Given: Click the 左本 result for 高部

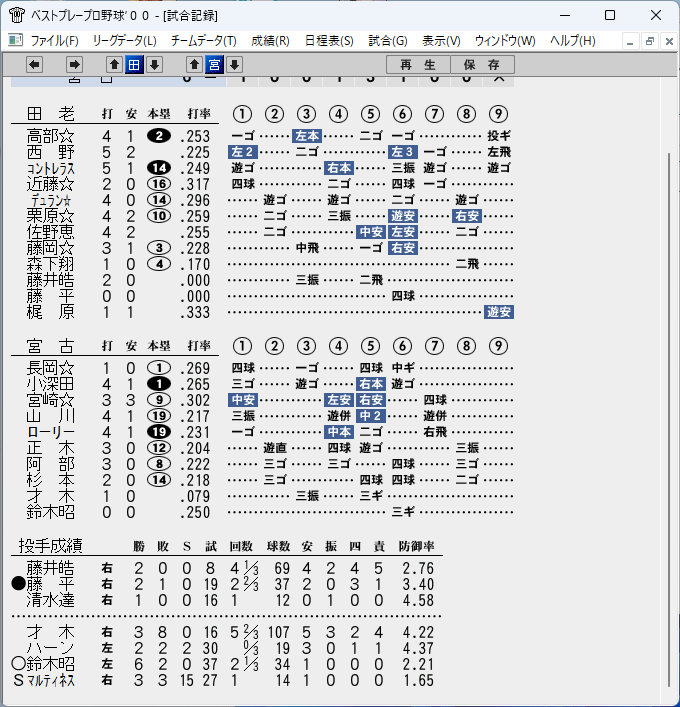Looking at the screenshot, I should [307, 136].
